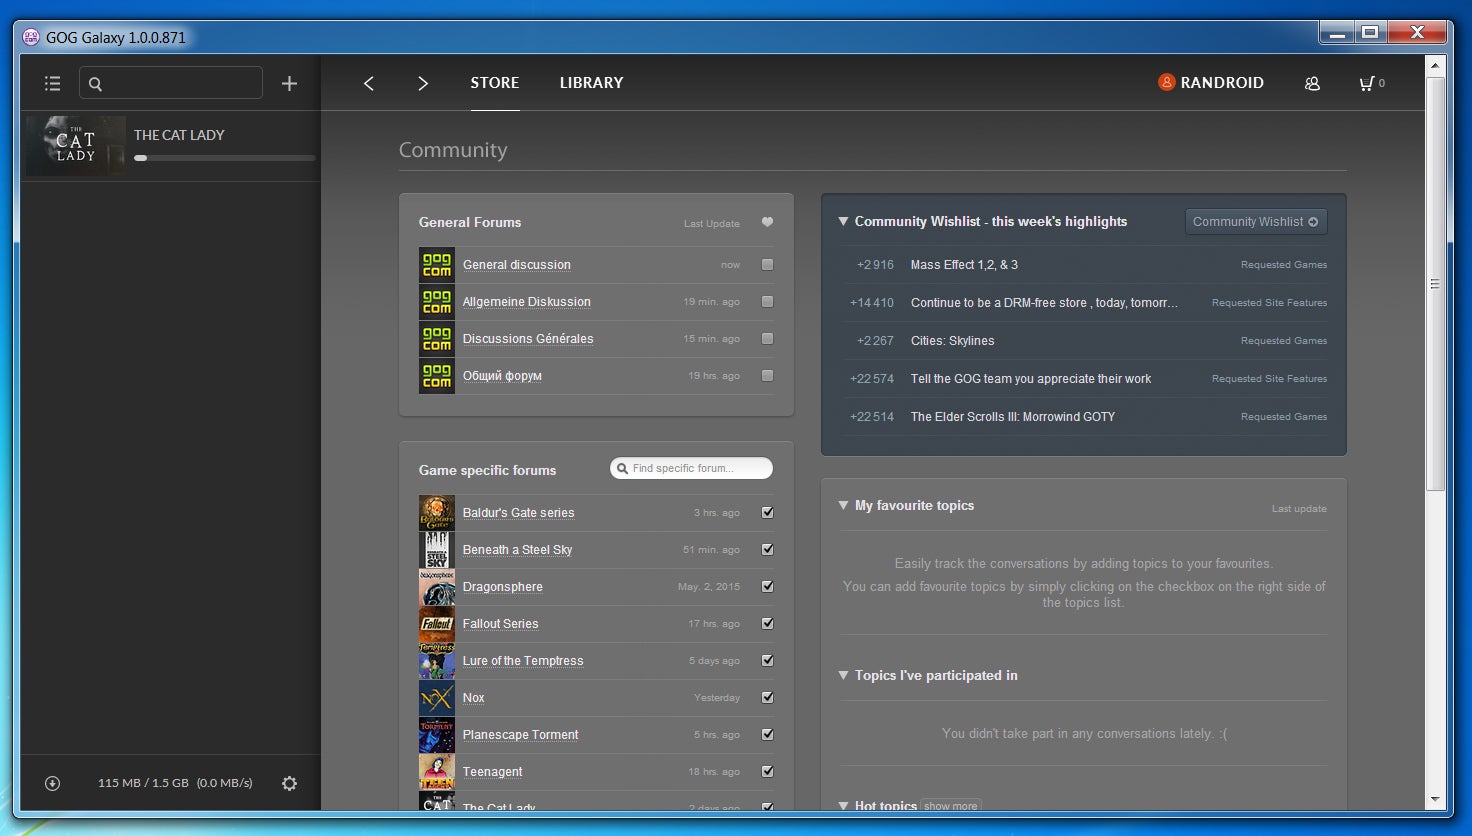Collapse the Community Wishlist highlights section
1472x836 pixels.
[843, 222]
